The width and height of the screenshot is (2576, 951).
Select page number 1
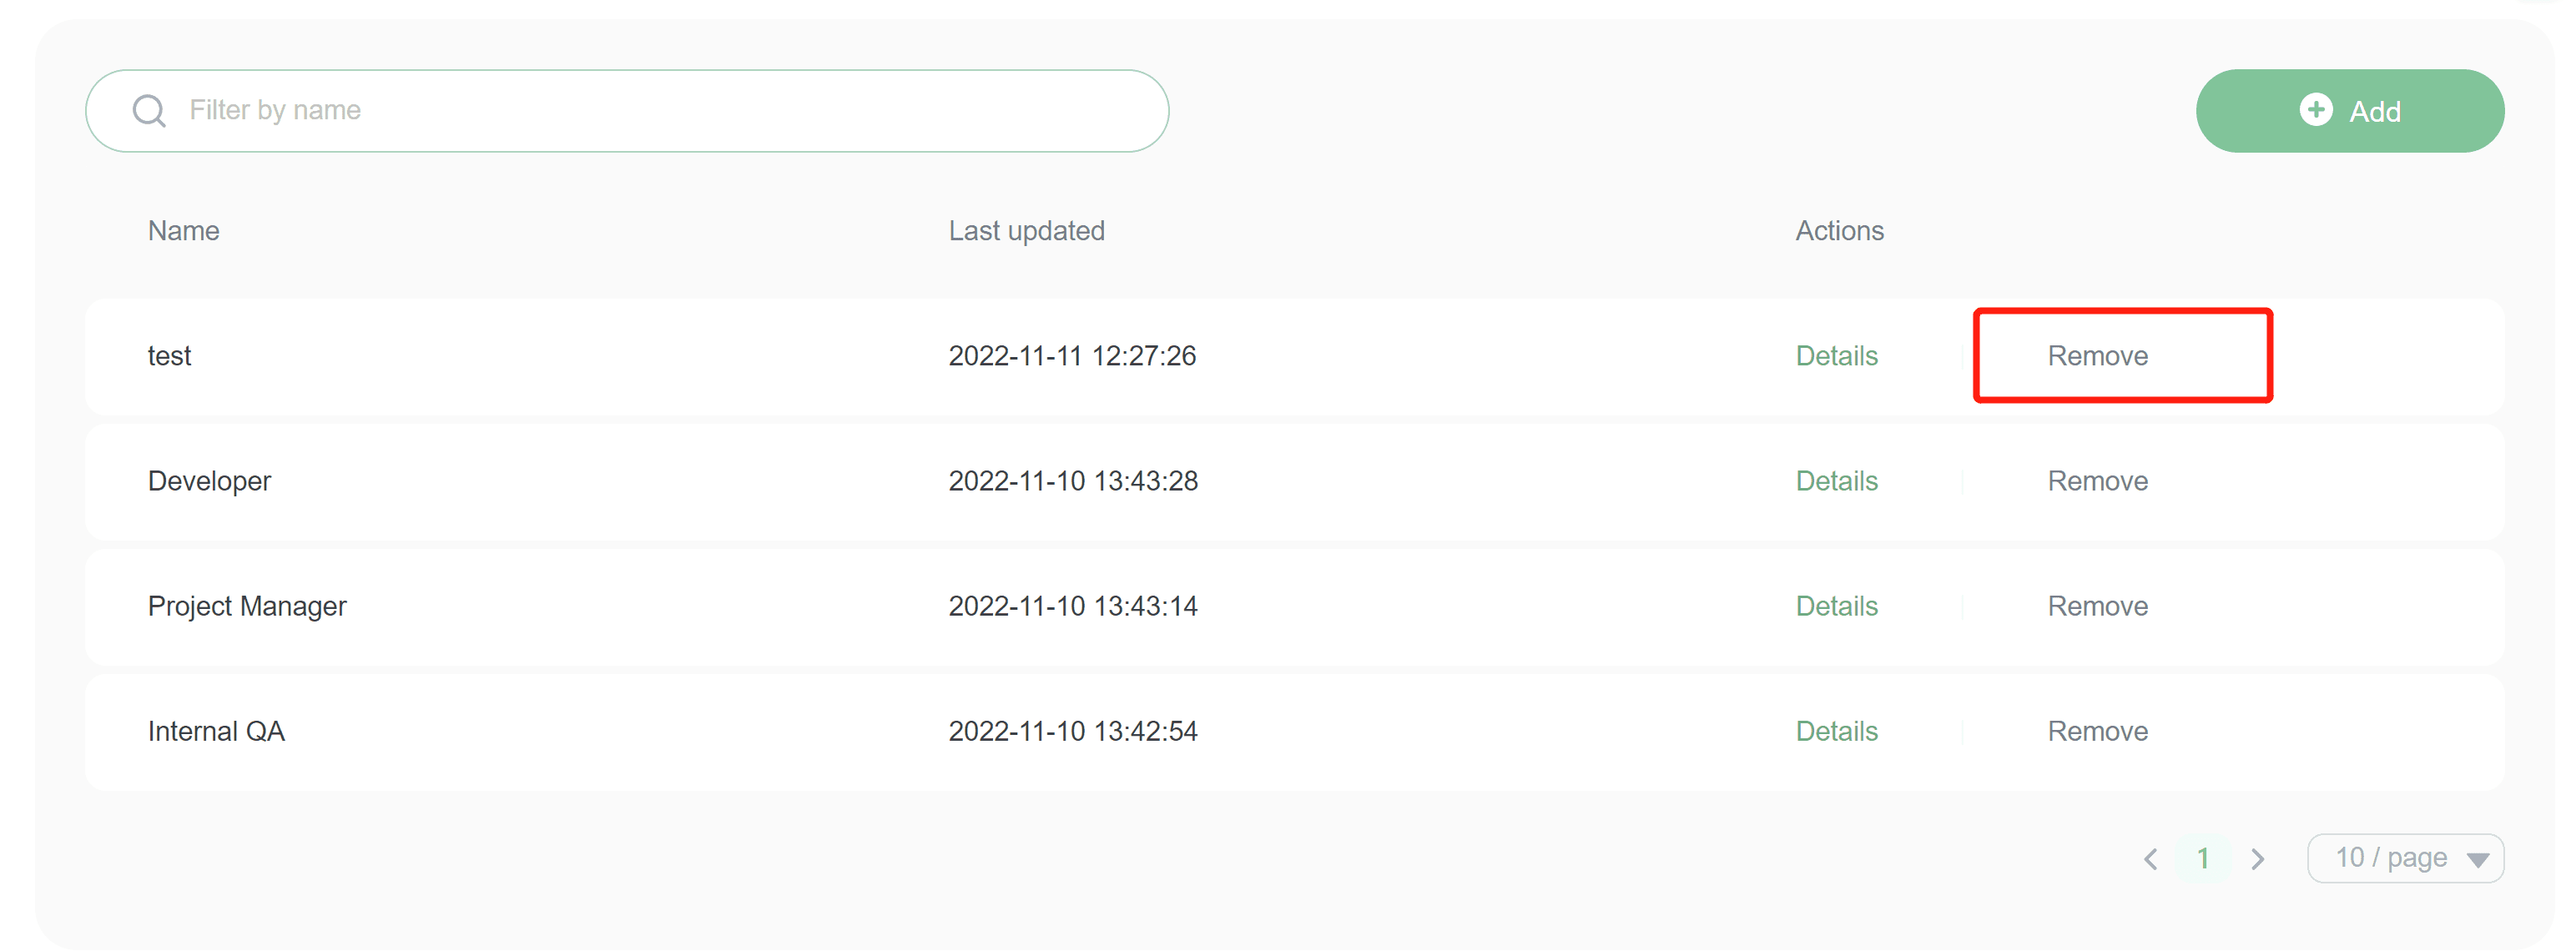point(2203,859)
